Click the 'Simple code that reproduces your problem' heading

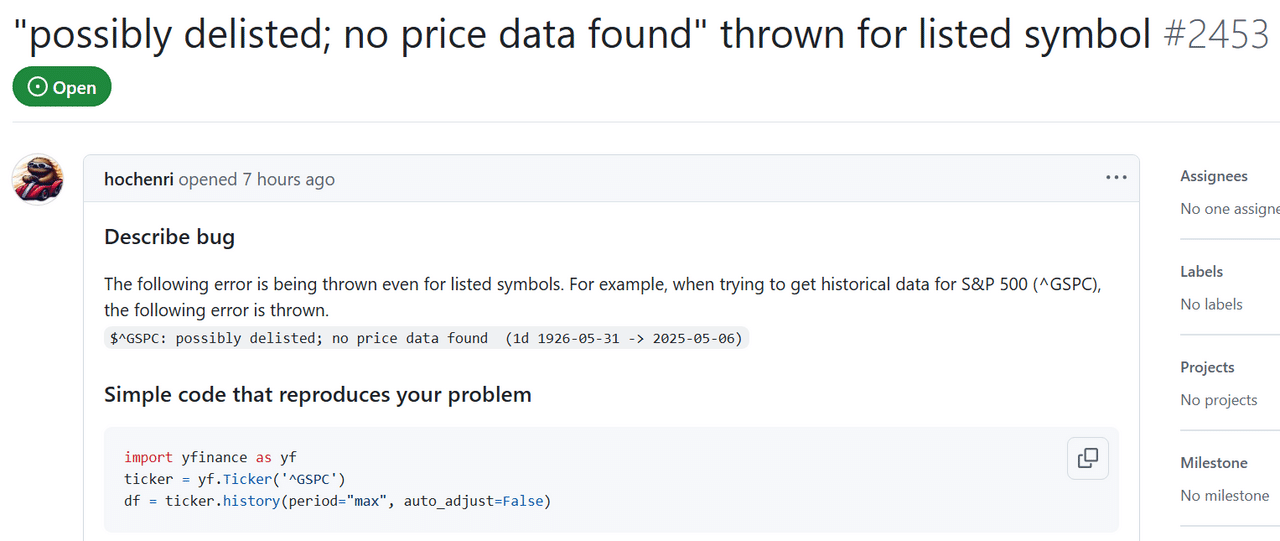(x=318, y=394)
